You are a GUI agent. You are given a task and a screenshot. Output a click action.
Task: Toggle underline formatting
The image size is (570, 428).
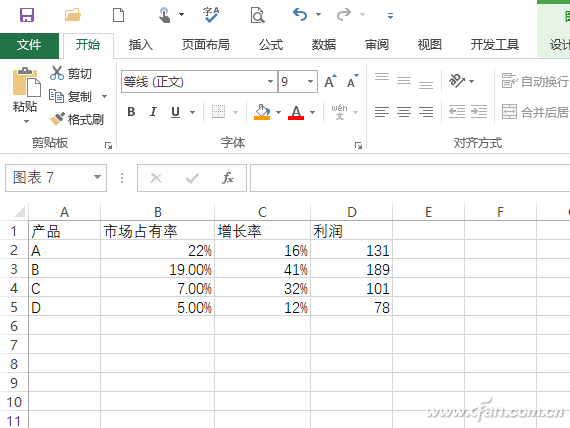pos(175,112)
